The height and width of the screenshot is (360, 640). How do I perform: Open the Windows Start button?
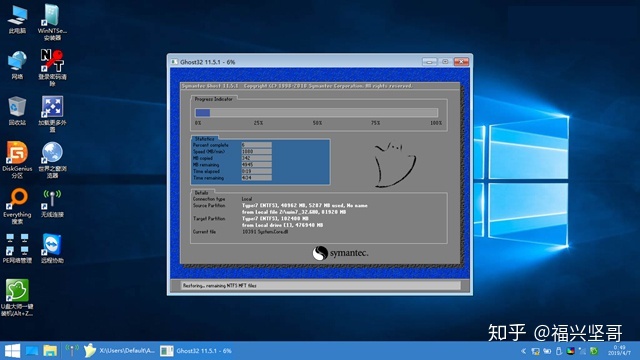[x=12, y=351]
